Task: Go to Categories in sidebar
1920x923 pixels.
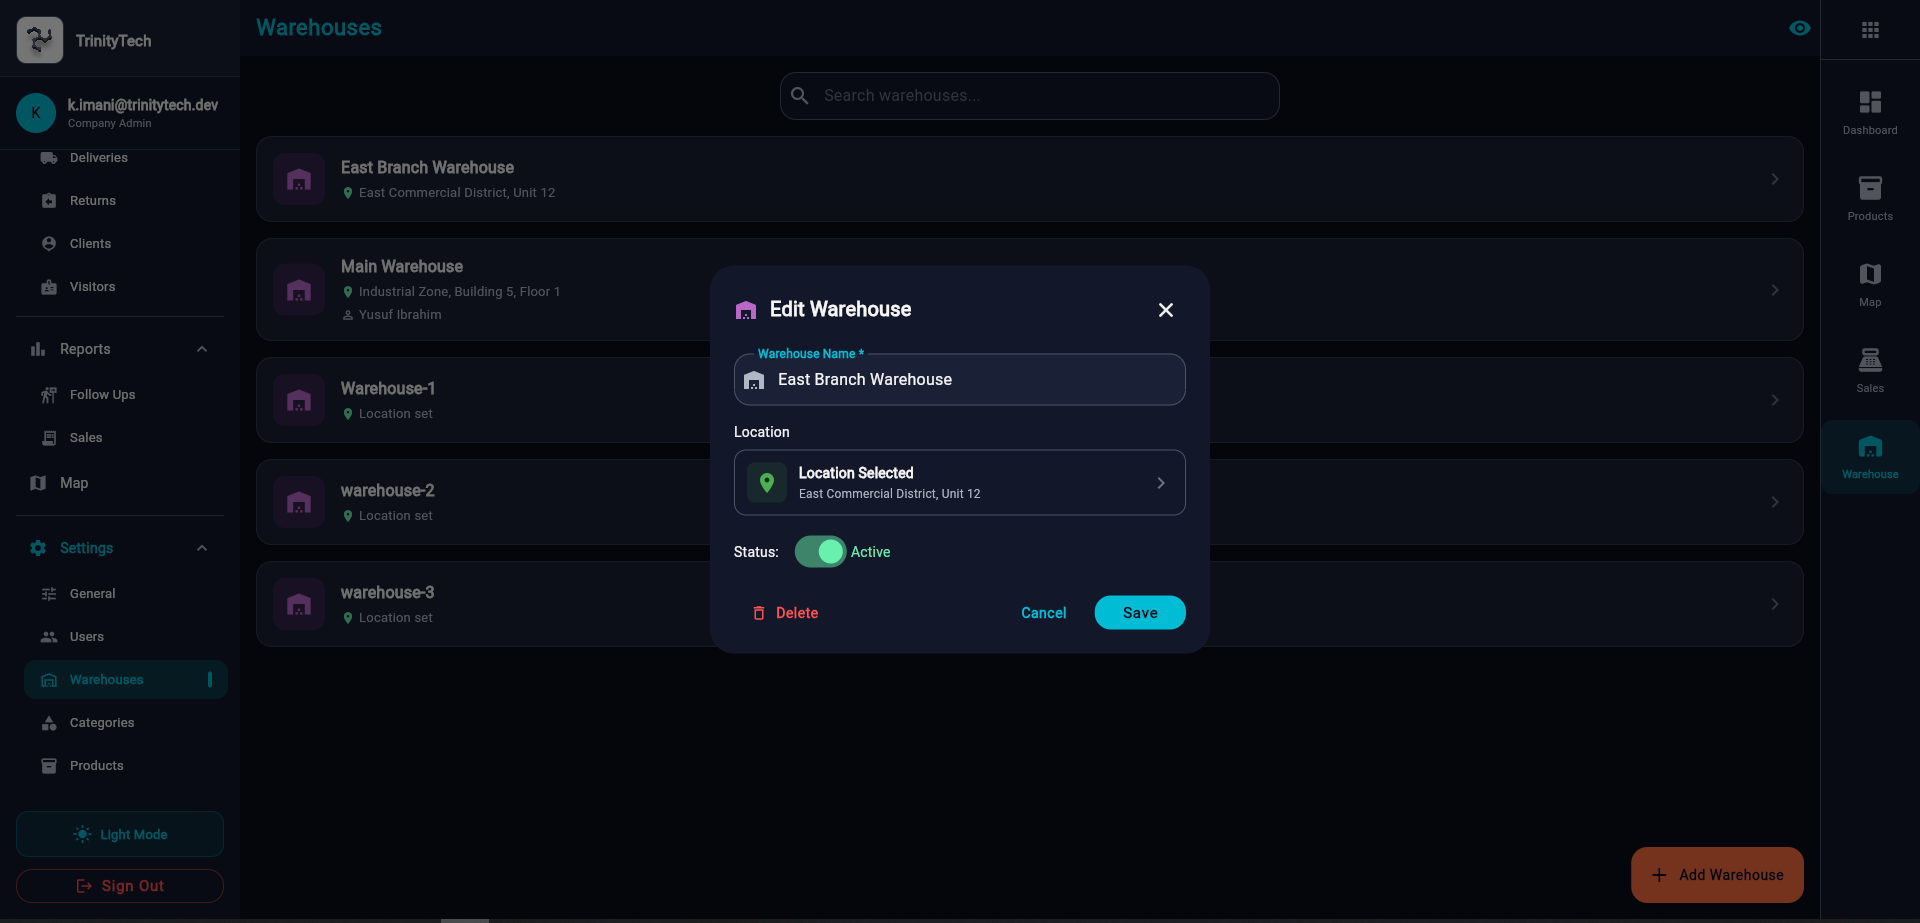Action: pyautogui.click(x=101, y=723)
